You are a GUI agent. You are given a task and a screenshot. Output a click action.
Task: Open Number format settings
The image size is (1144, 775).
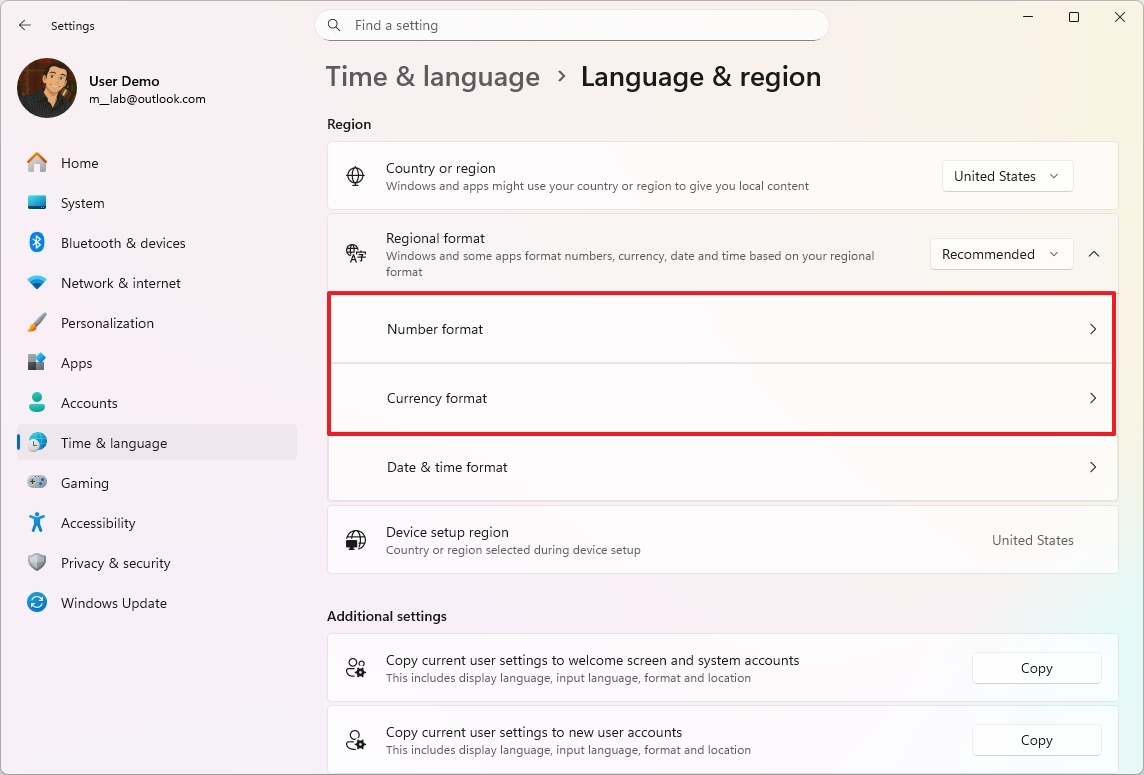[721, 329]
